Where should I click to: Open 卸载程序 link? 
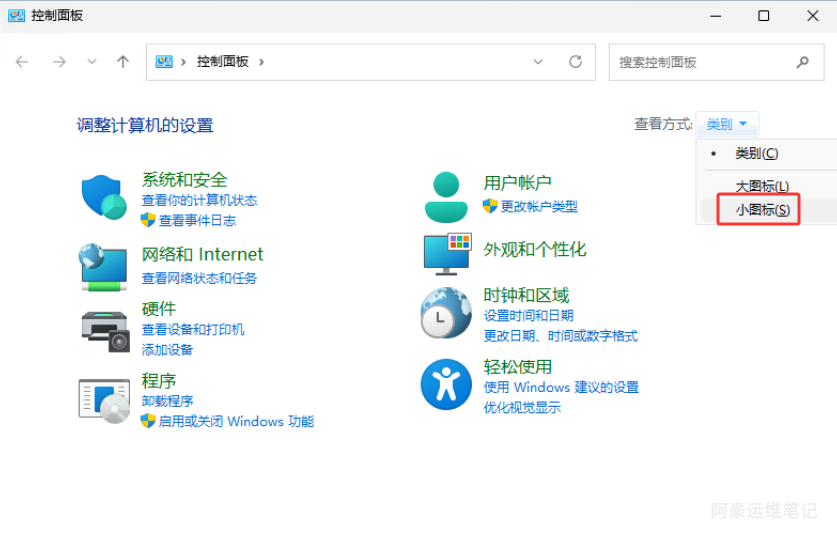point(167,401)
